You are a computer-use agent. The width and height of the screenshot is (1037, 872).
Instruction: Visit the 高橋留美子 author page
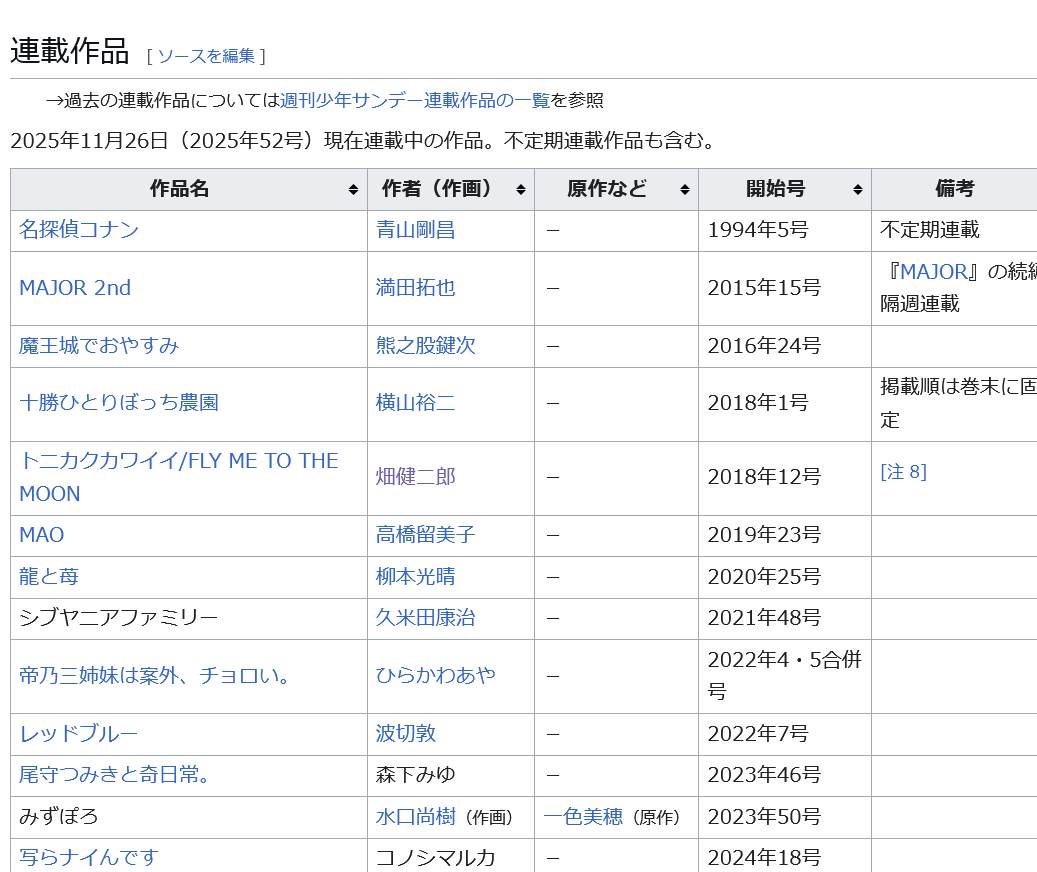pos(425,535)
